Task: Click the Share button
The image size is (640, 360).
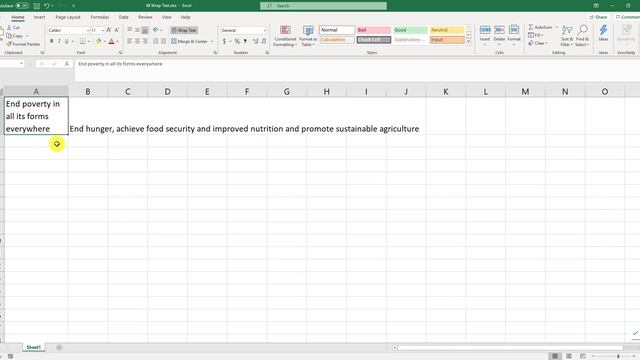Action: pos(598,17)
